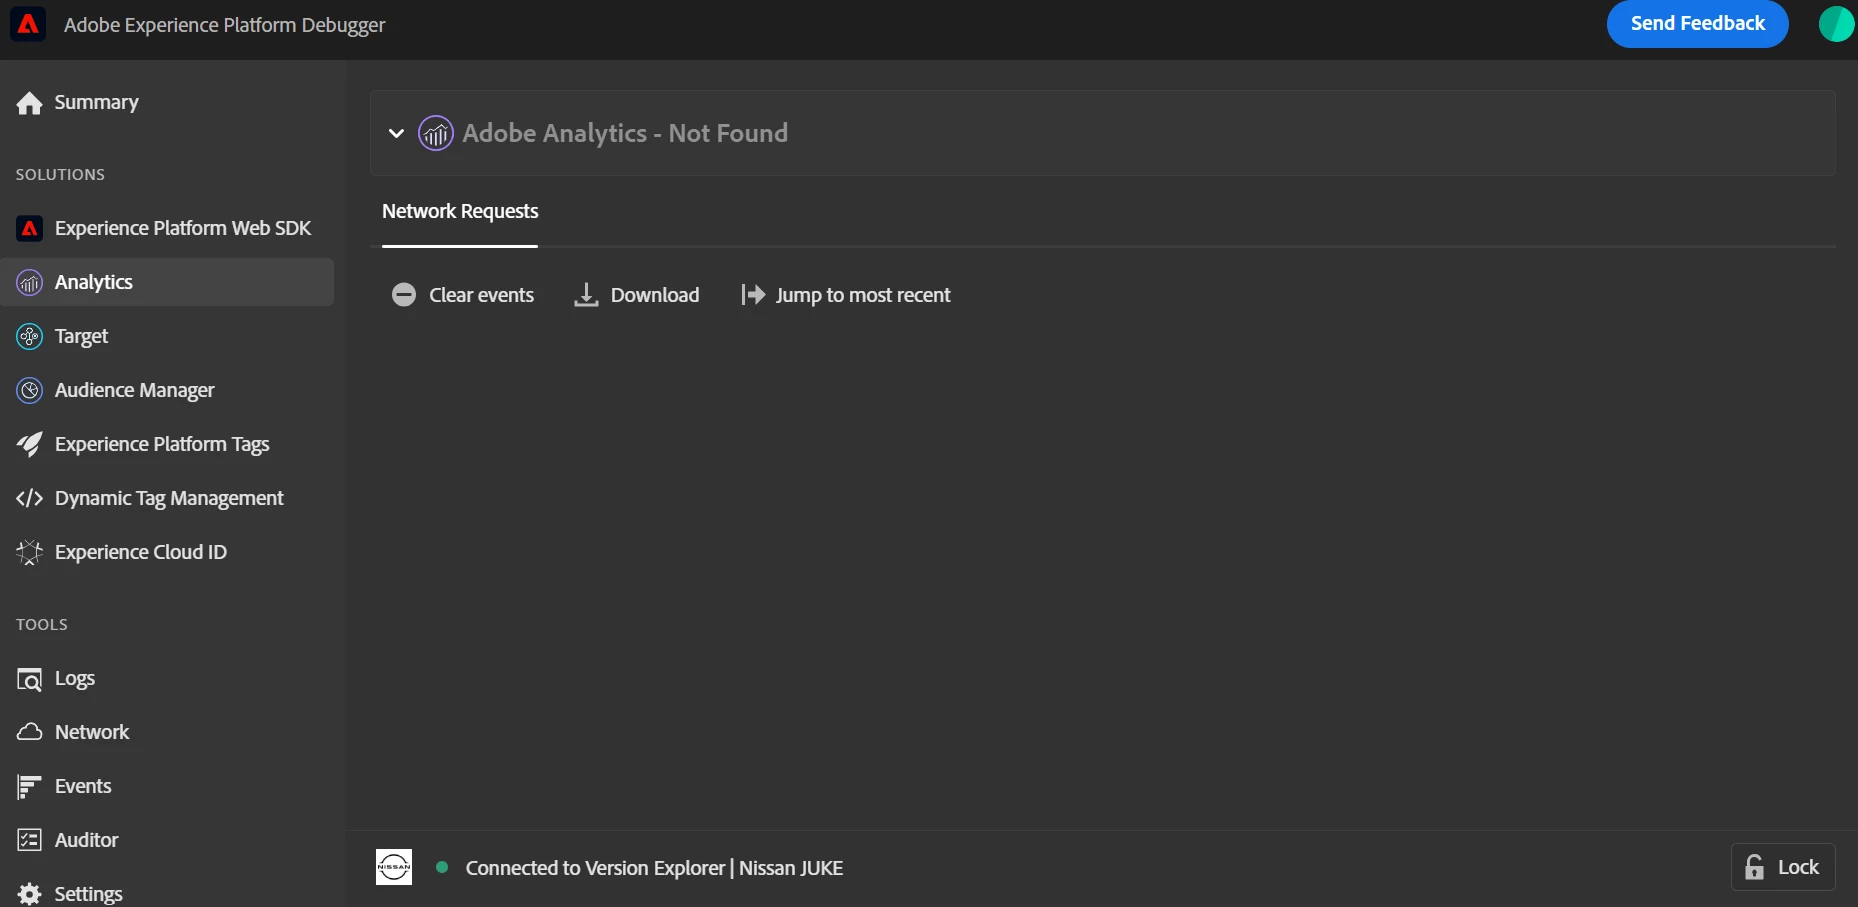Open the Audience Manager icon
The width and height of the screenshot is (1858, 907).
tap(30, 391)
